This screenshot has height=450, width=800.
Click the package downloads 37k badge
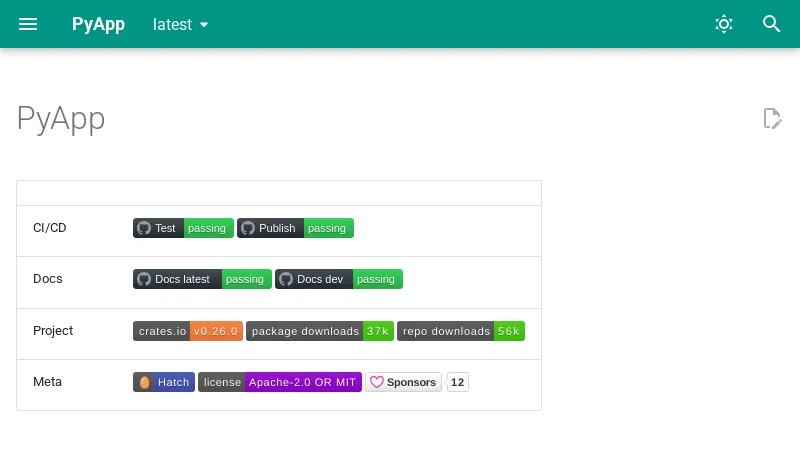[x=320, y=331]
